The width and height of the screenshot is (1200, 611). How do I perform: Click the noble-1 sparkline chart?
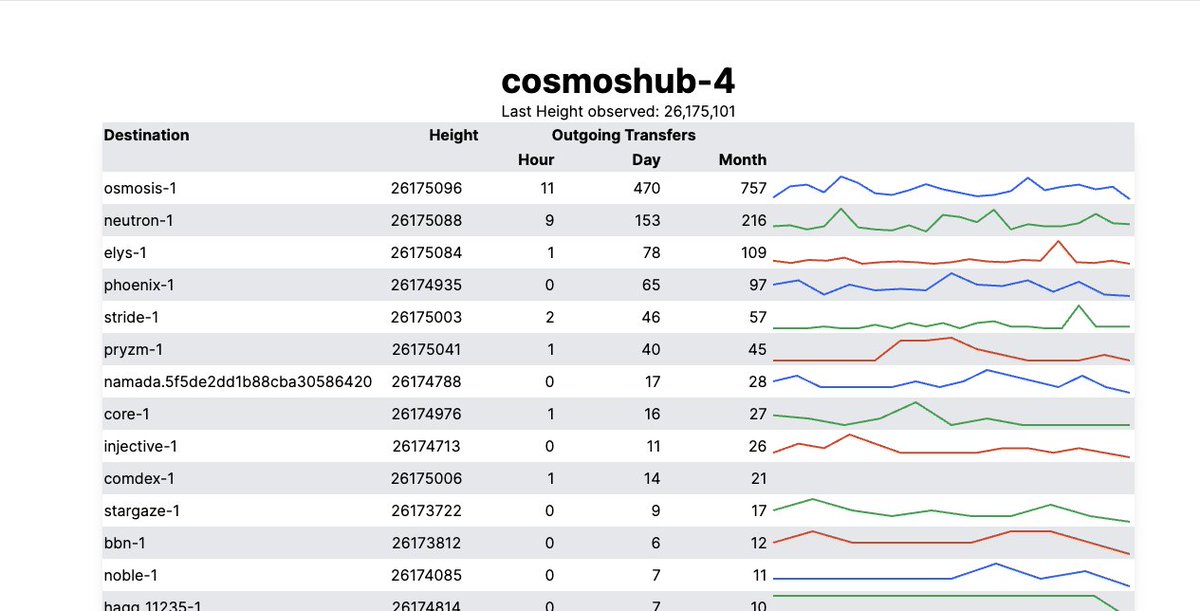pyautogui.click(x=951, y=575)
